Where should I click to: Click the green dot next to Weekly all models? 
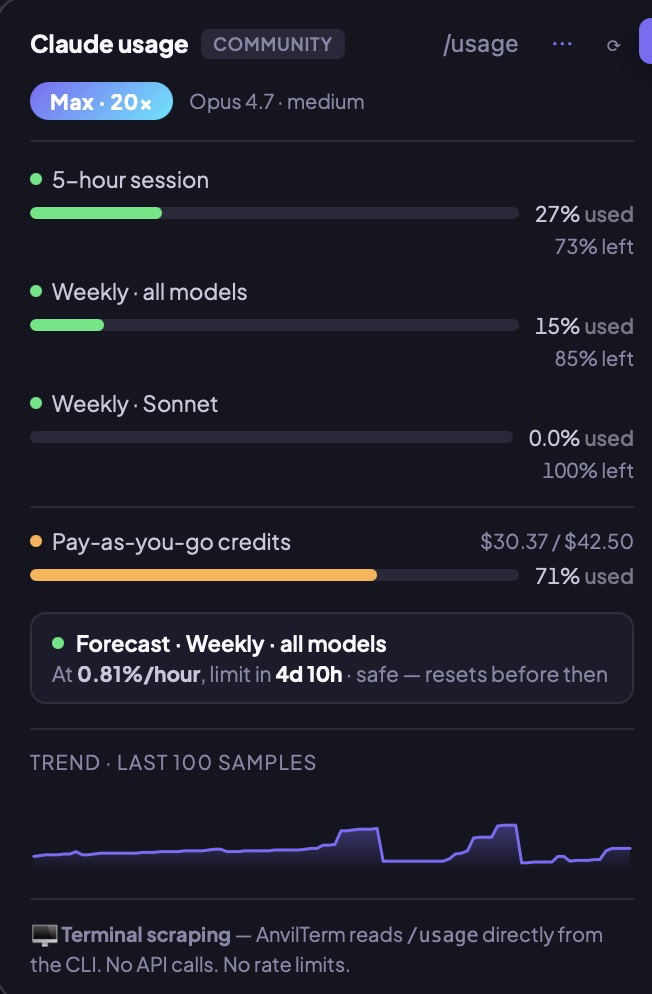pyautogui.click(x=37, y=292)
